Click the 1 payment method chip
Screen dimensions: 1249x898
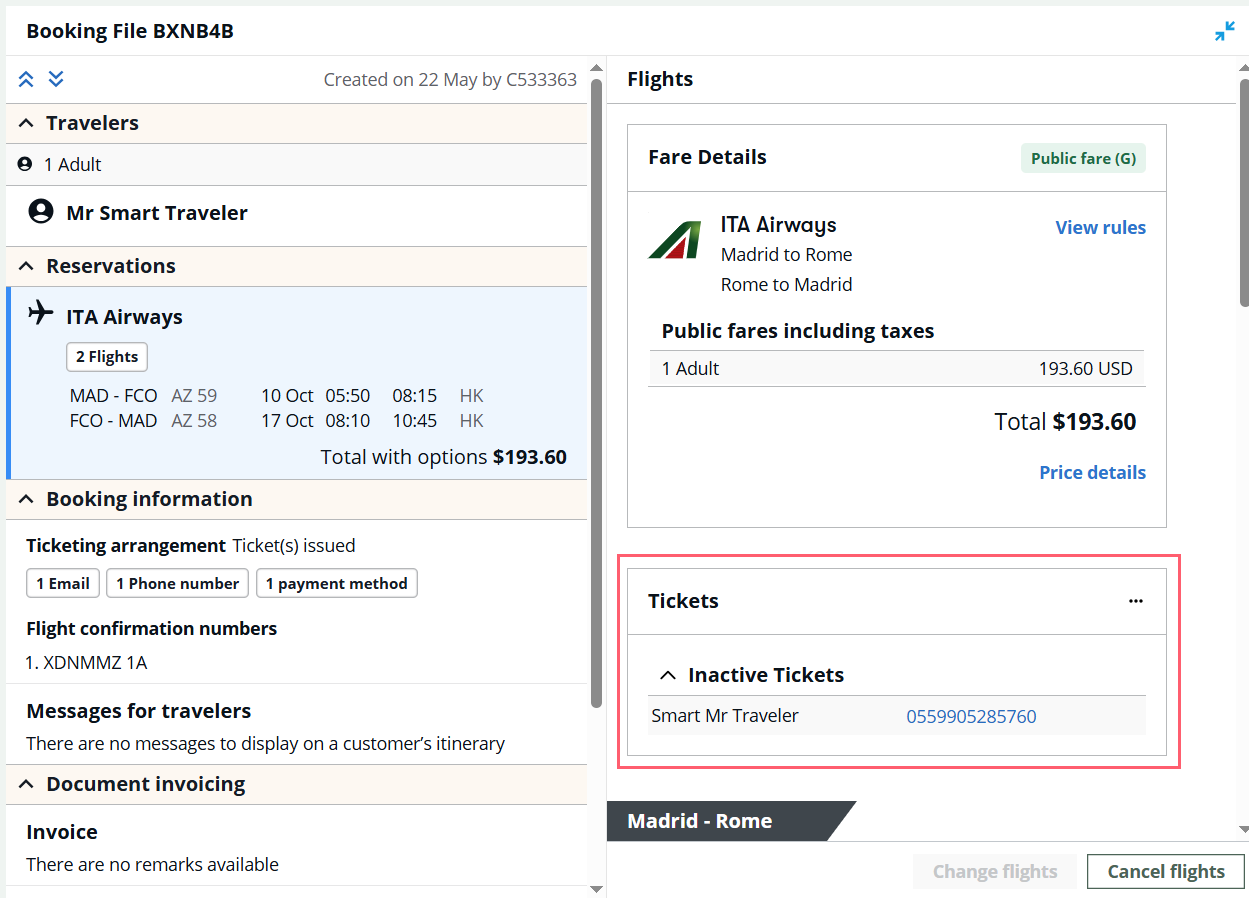[x=337, y=583]
